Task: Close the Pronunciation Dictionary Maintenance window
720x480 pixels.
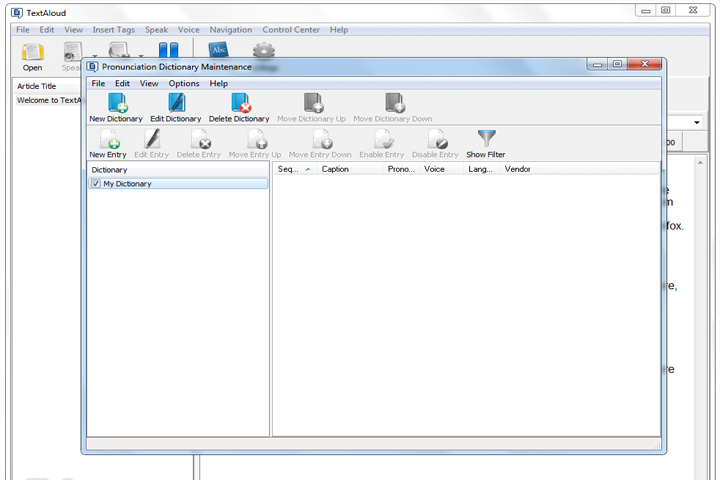Action: click(645, 64)
